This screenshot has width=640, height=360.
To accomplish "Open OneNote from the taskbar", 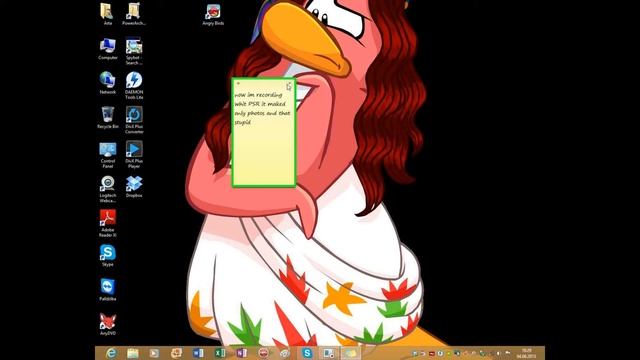I will (x=242, y=353).
